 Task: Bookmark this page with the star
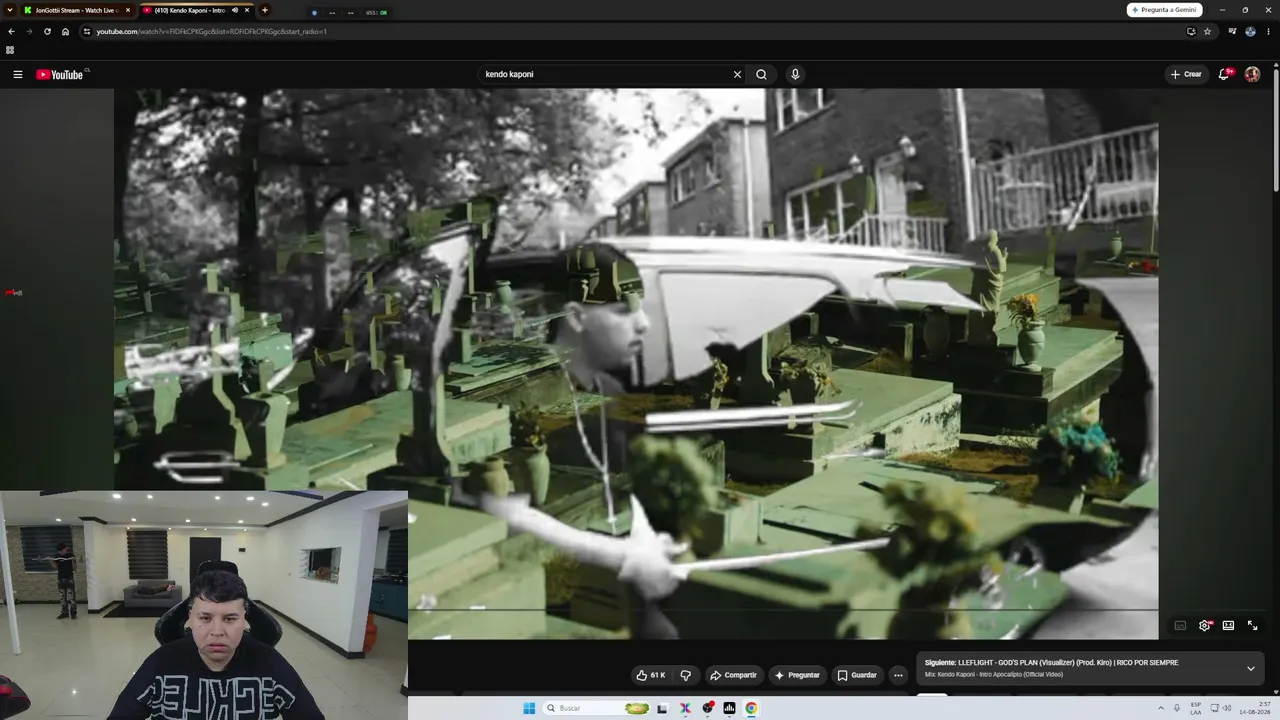1207,31
